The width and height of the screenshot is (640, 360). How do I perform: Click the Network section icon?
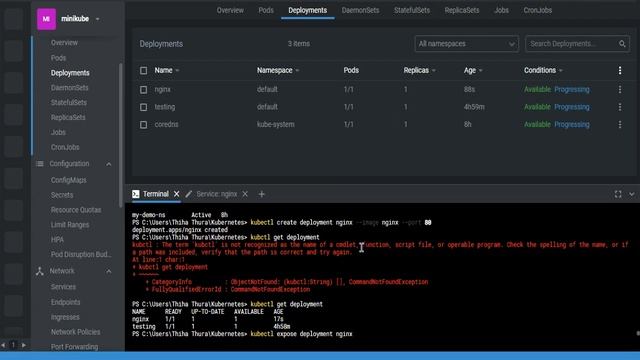[40, 271]
